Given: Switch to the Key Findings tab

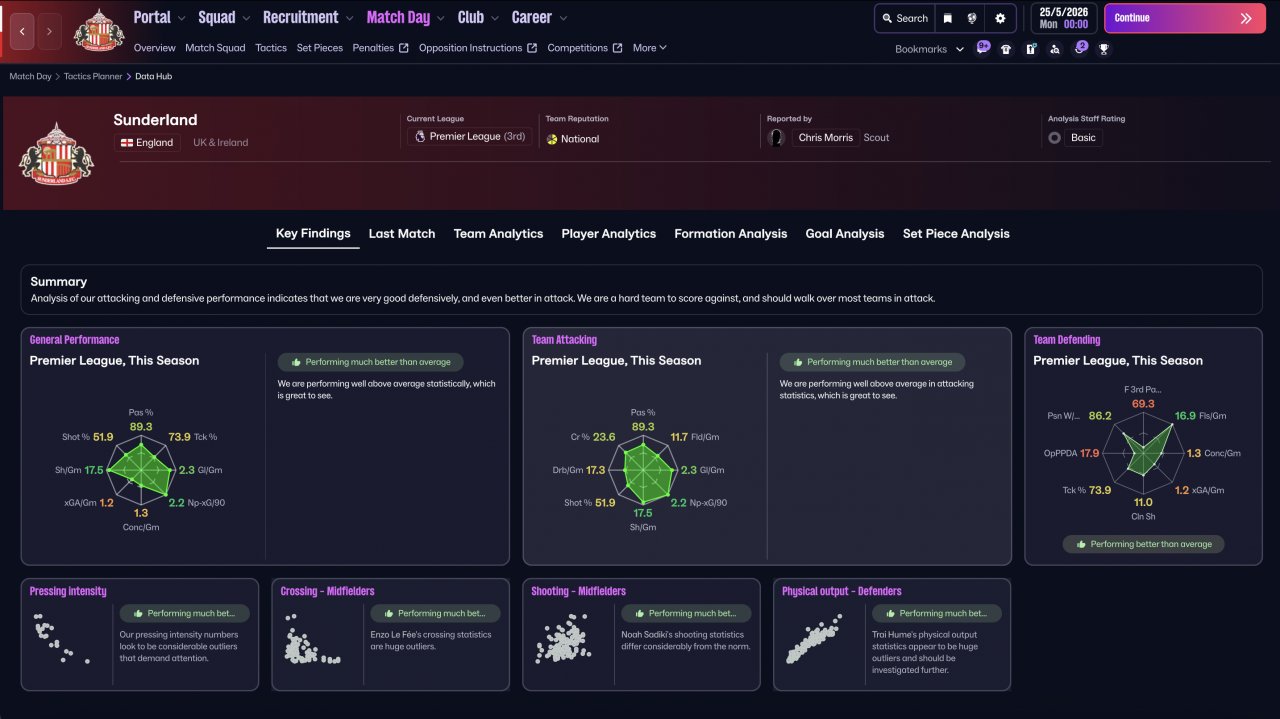Looking at the screenshot, I should click(313, 234).
